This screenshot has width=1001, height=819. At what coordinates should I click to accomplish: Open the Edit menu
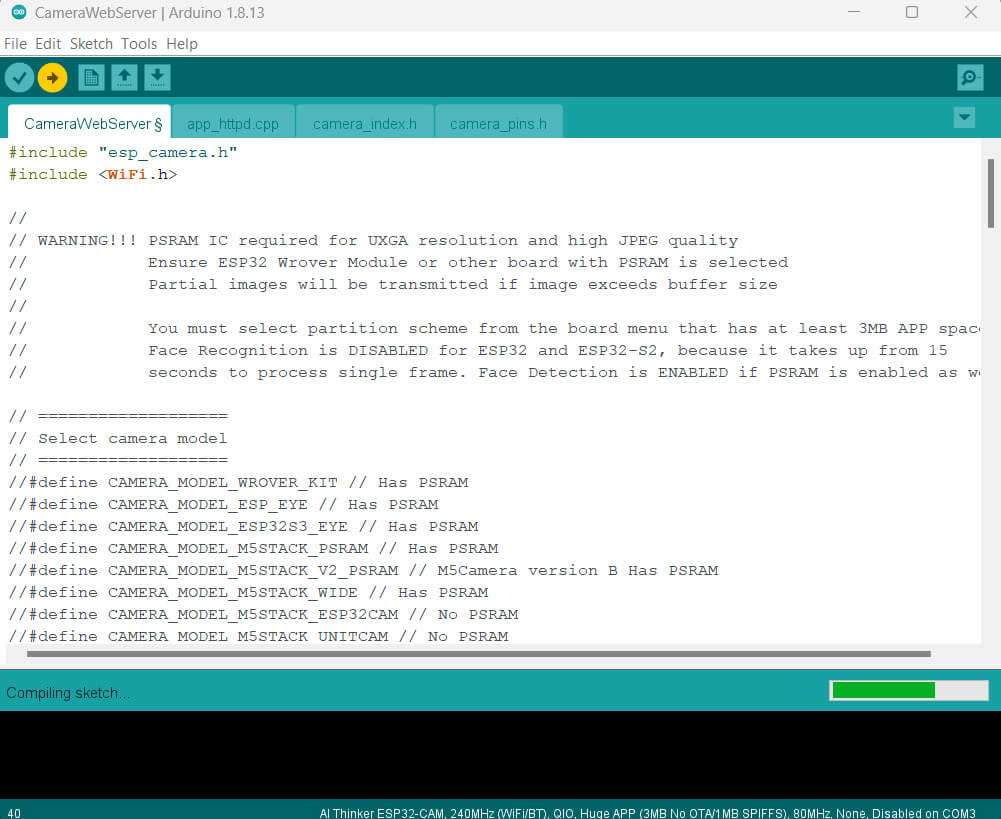(48, 44)
